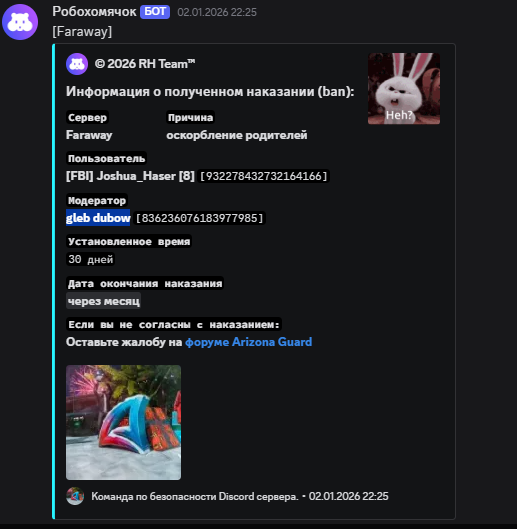Click the moderator ID code 836236076183977985
Screen dimensions: 517x529
[199, 218]
